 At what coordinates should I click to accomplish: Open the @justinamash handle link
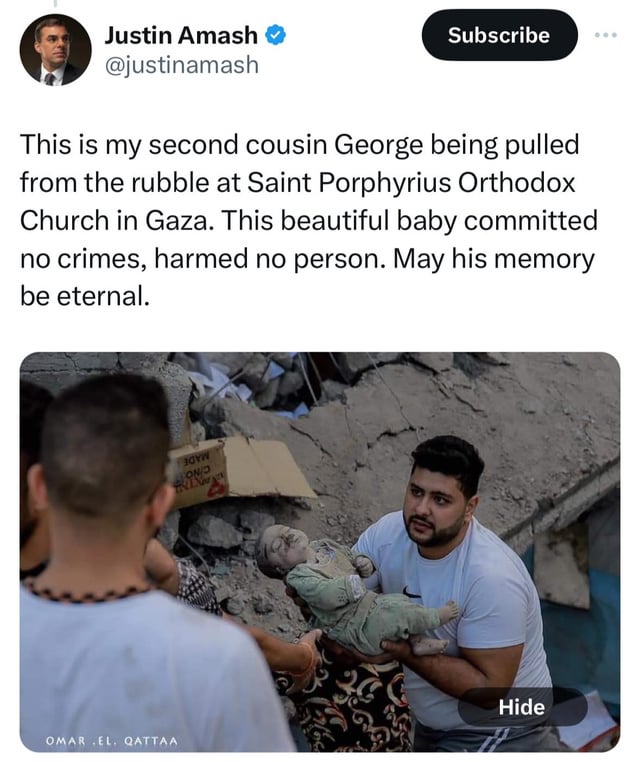pyautogui.click(x=182, y=65)
